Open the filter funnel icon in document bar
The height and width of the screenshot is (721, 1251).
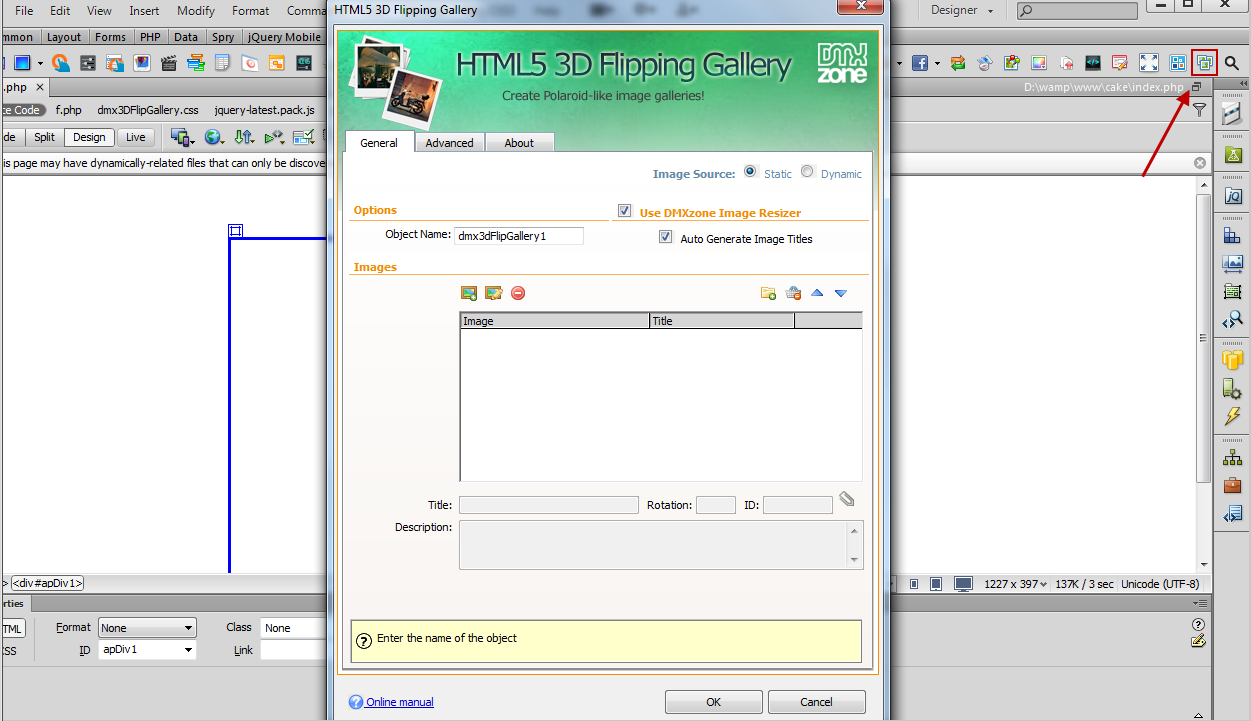pyautogui.click(x=1199, y=110)
